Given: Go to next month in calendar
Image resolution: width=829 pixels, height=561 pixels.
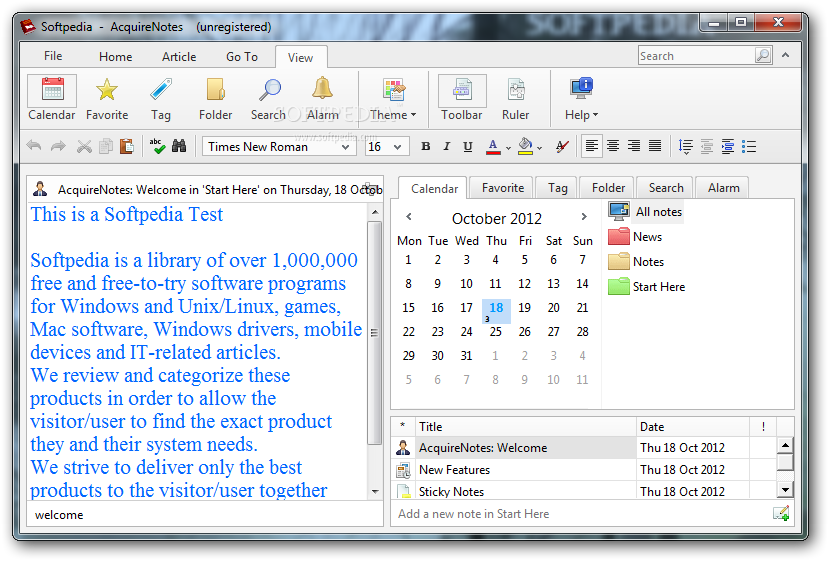Looking at the screenshot, I should click(584, 216).
